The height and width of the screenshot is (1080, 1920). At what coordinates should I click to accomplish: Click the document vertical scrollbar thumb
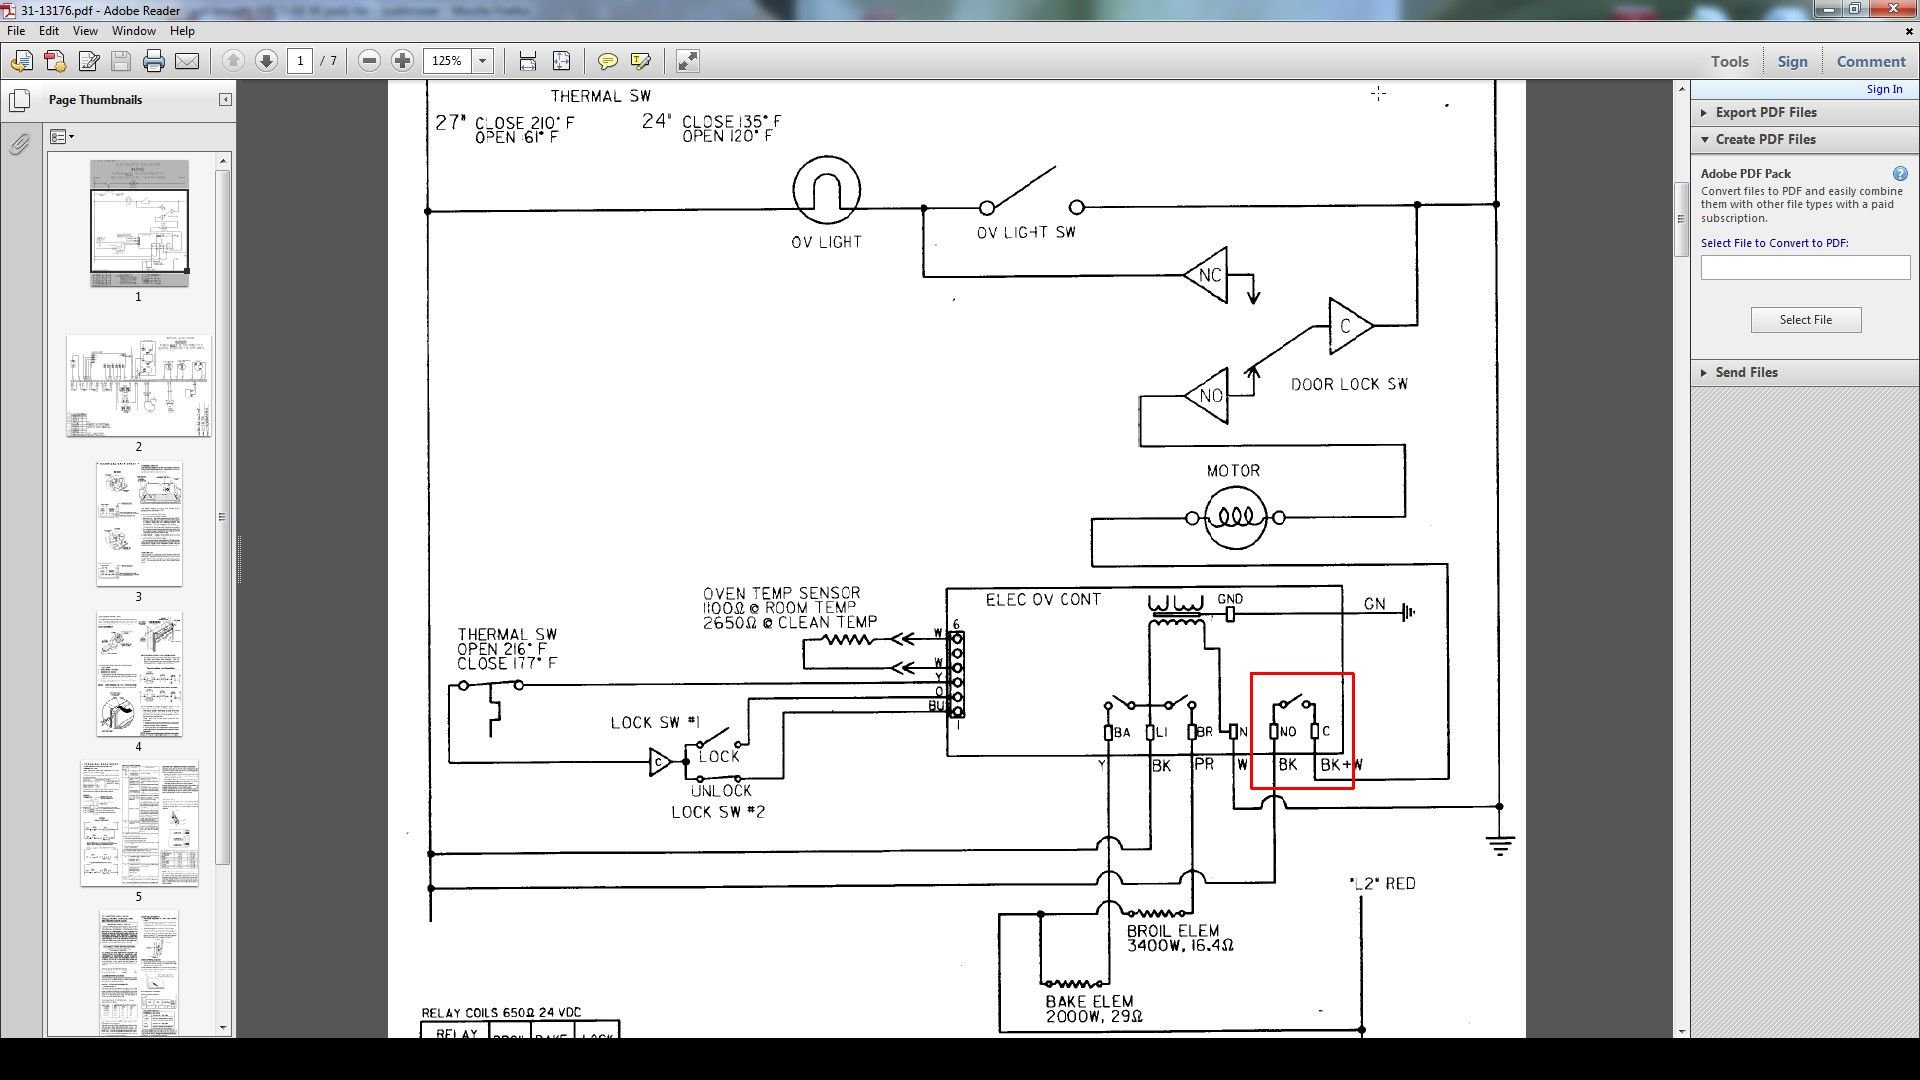pyautogui.click(x=1681, y=219)
